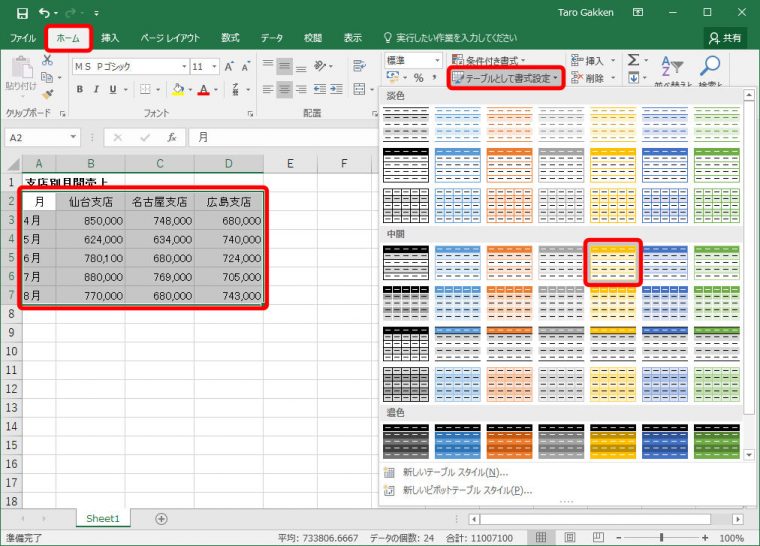Switch to Normal view in the status bar

[541, 537]
